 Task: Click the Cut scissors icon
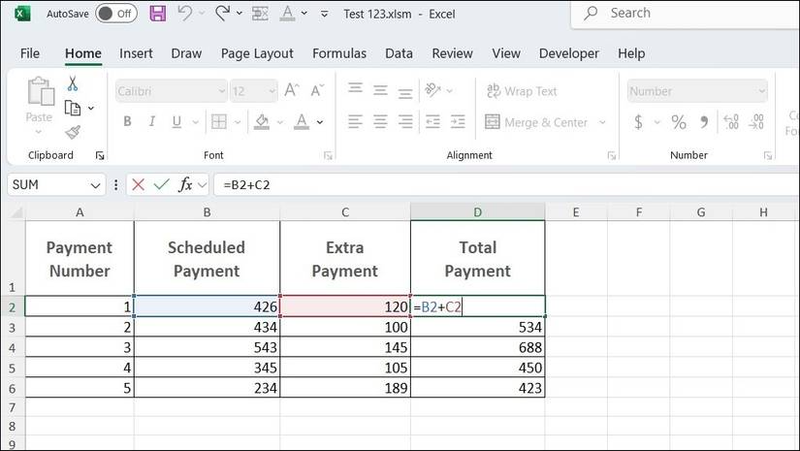pos(73,84)
